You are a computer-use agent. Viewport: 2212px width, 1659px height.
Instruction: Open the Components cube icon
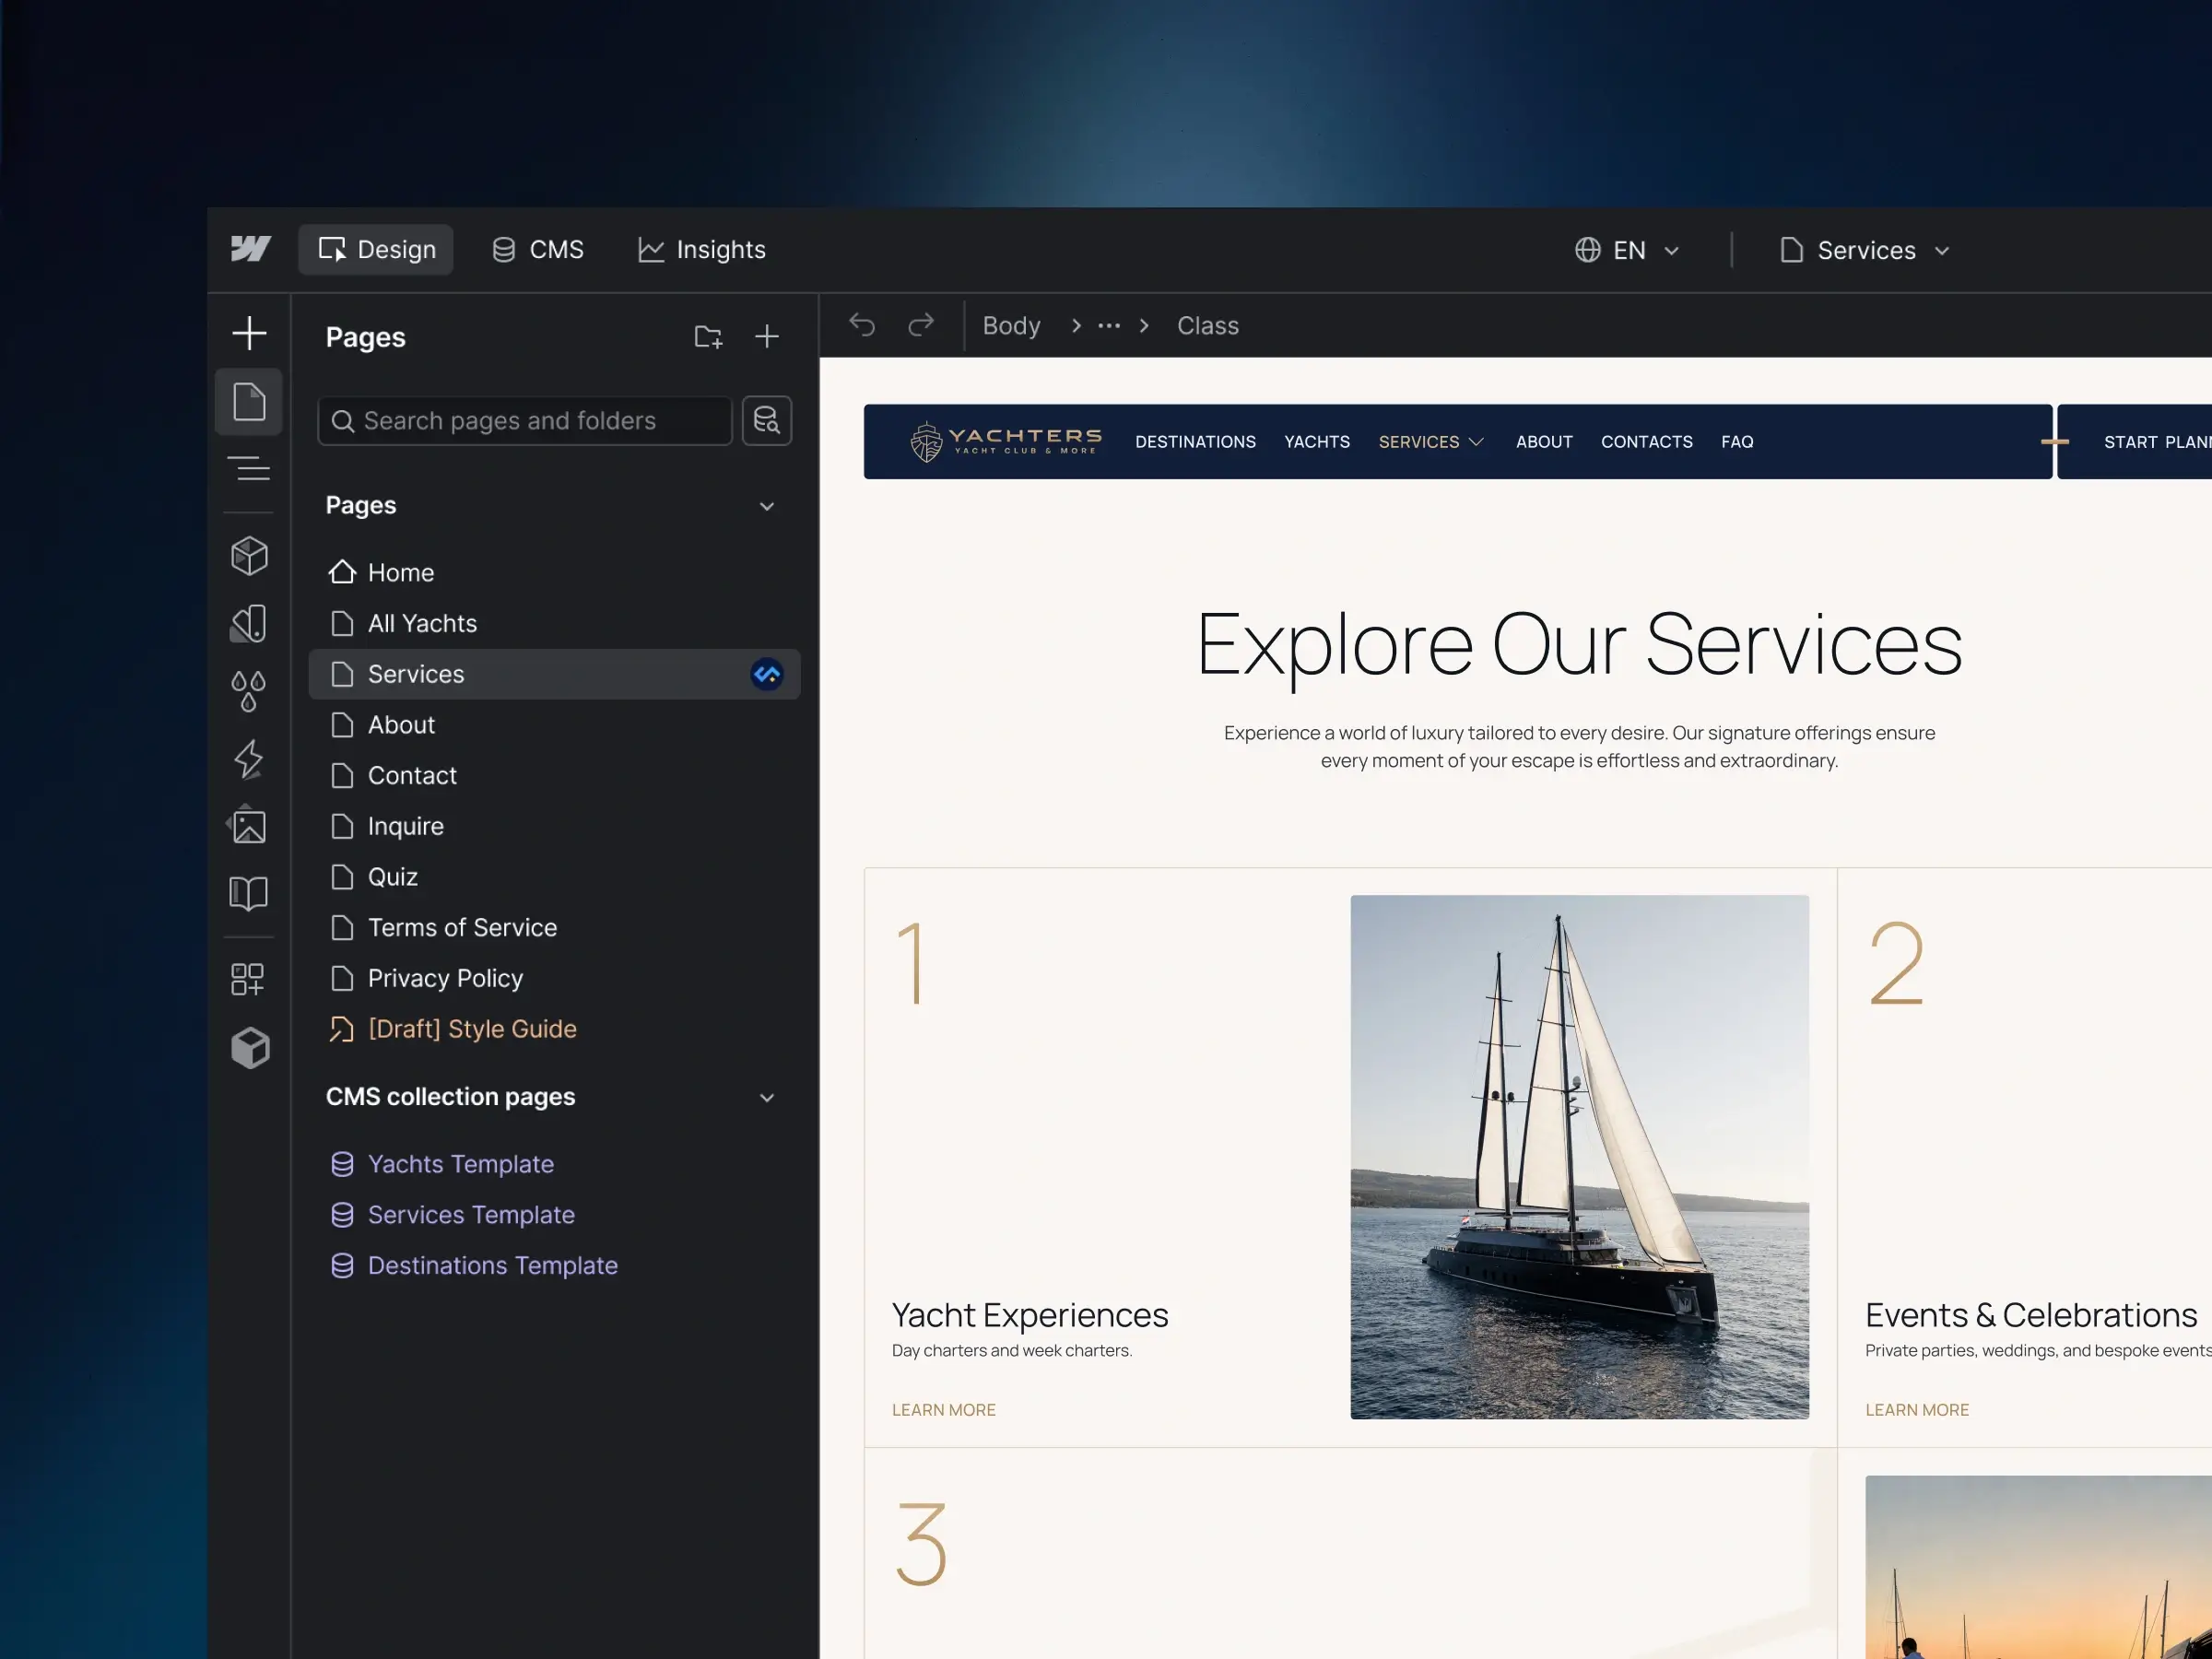pos(249,556)
